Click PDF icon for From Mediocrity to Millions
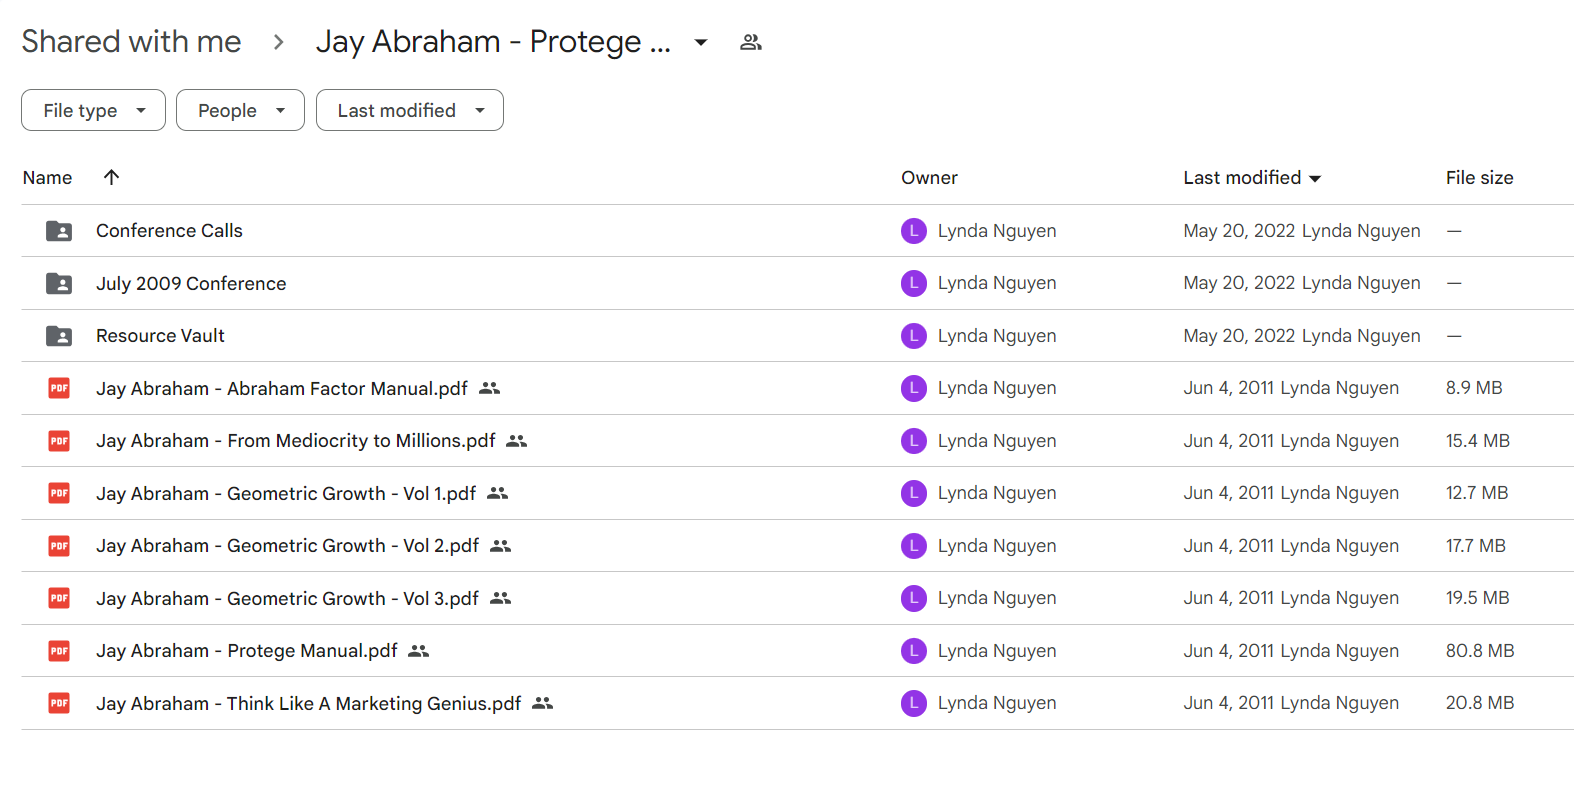This screenshot has height=794, width=1574. click(59, 441)
